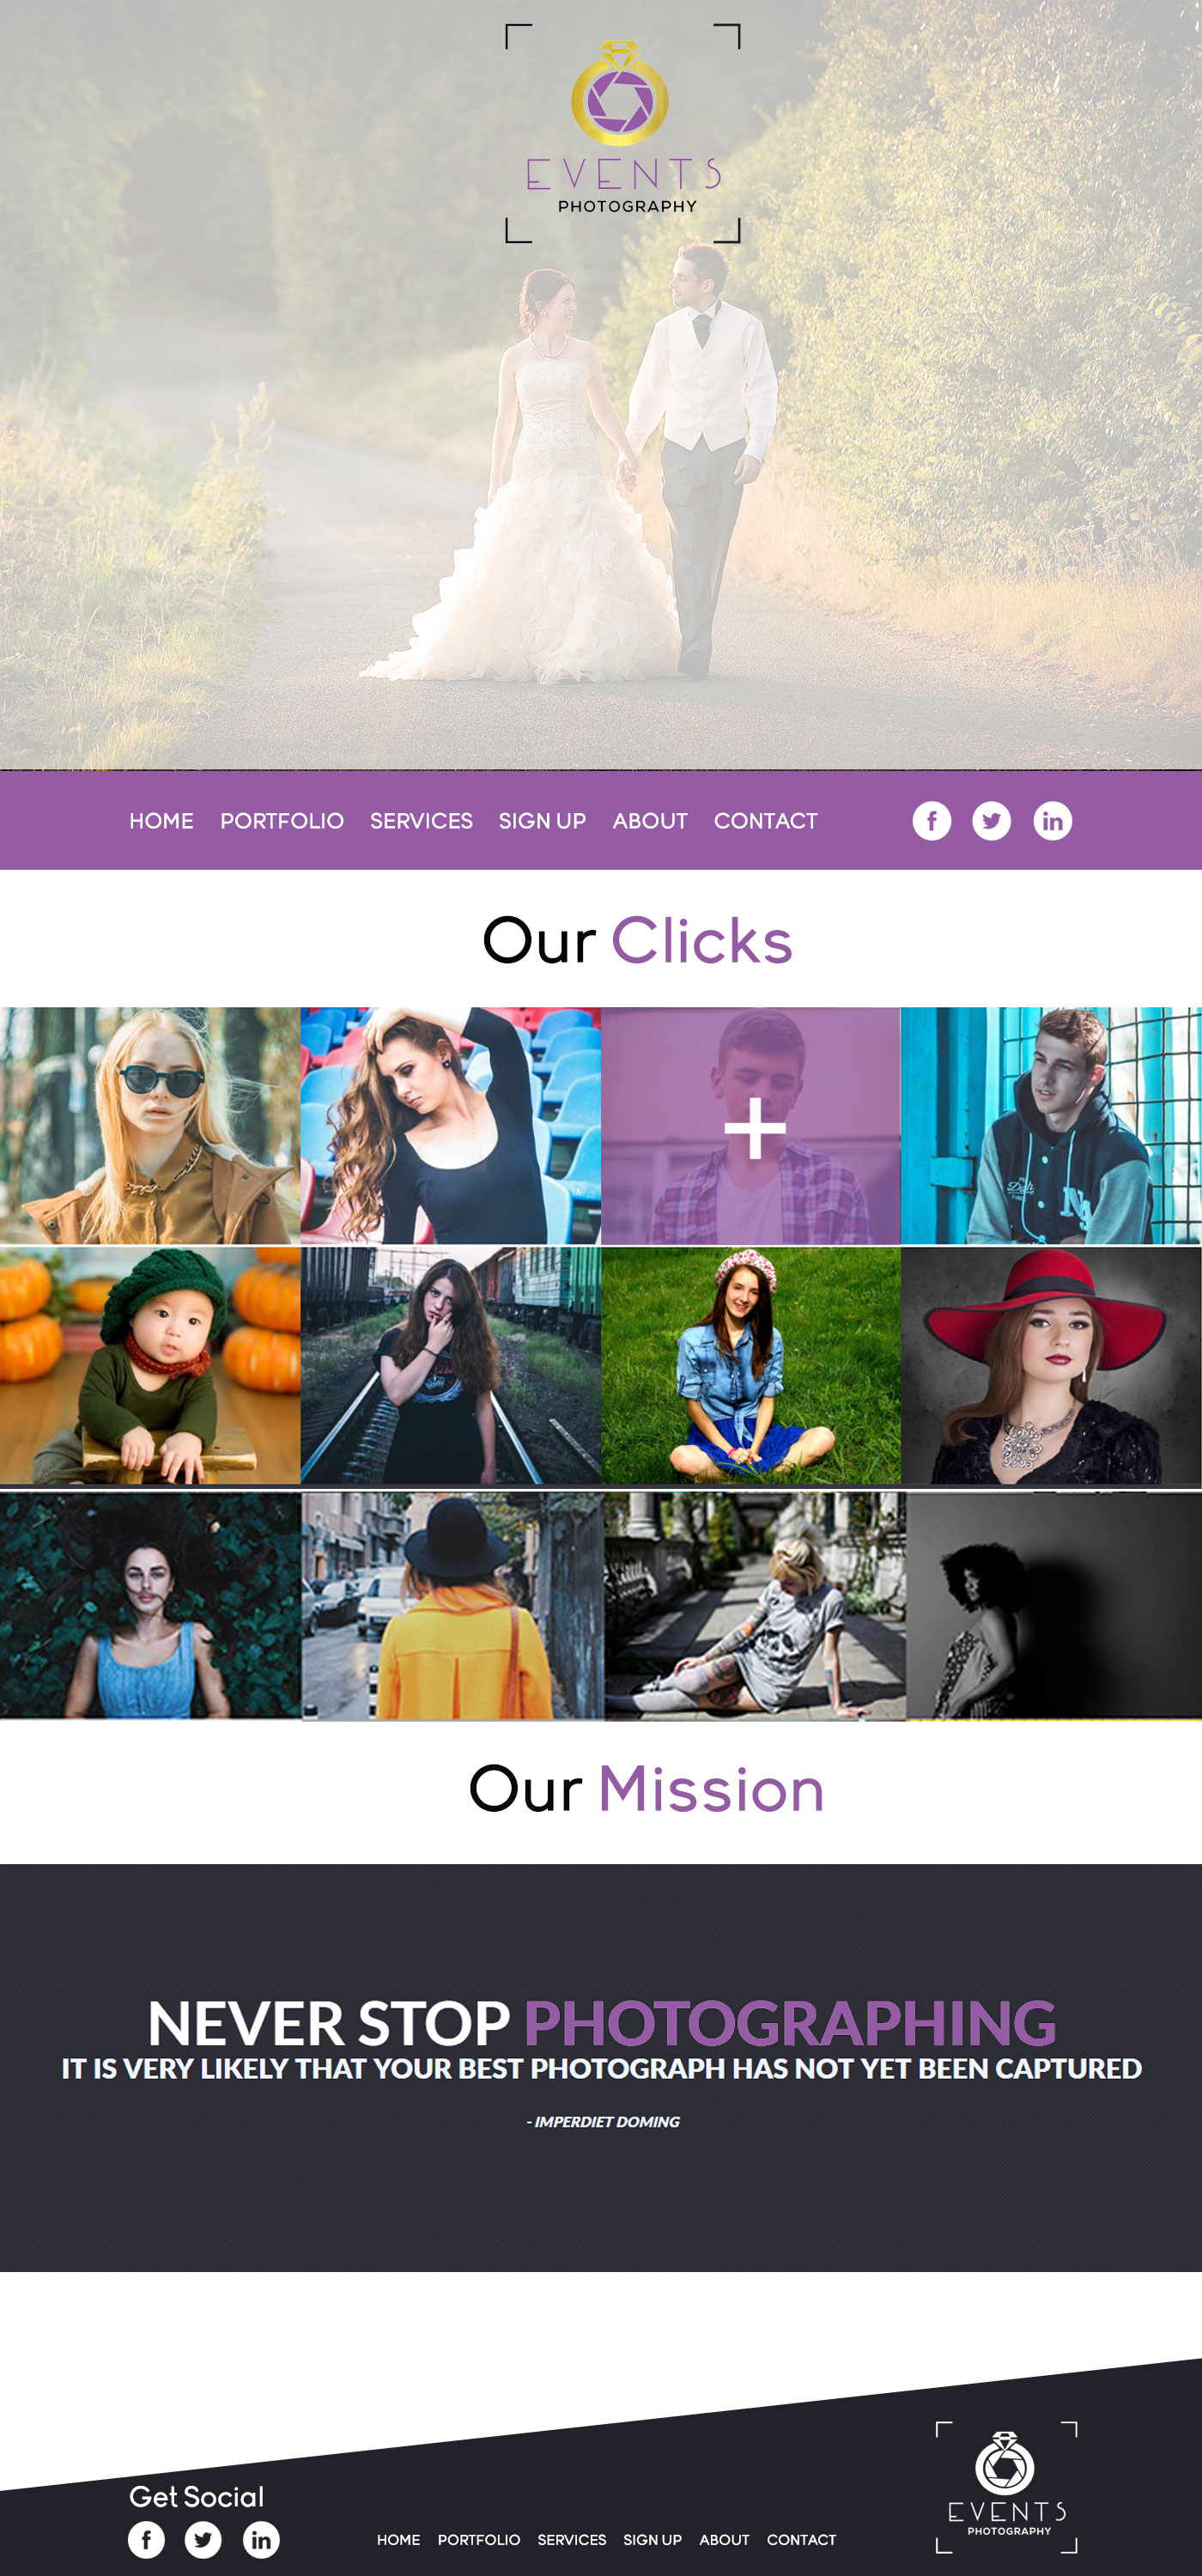
Task: Open the CONTACT link in the footer
Action: point(801,2539)
